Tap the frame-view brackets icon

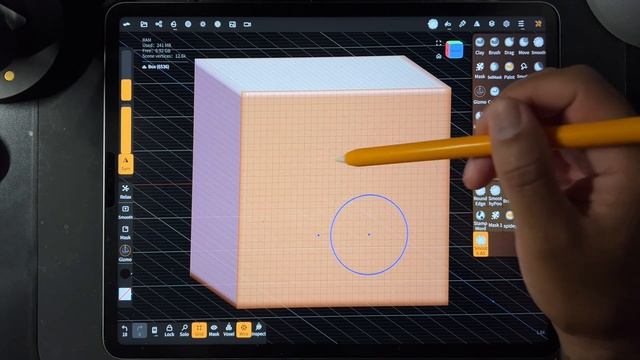click(439, 43)
